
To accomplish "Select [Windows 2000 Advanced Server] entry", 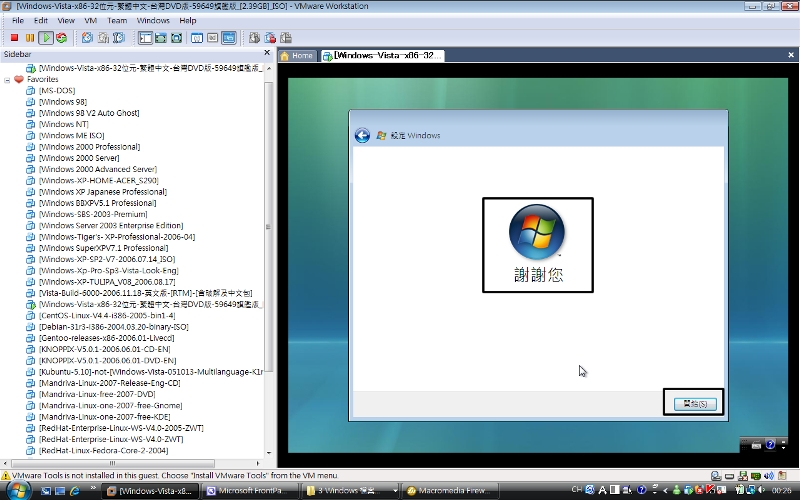I will pos(98,169).
